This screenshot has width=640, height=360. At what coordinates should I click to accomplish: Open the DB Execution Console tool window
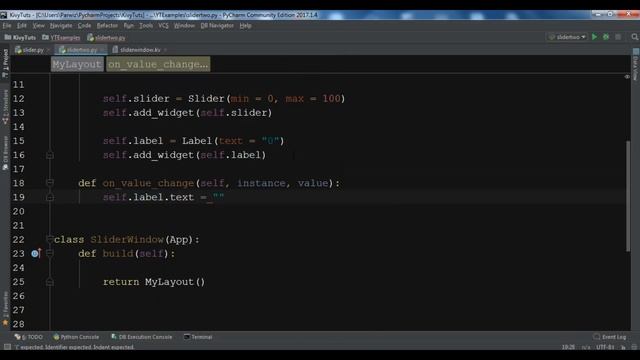[x=142, y=337]
